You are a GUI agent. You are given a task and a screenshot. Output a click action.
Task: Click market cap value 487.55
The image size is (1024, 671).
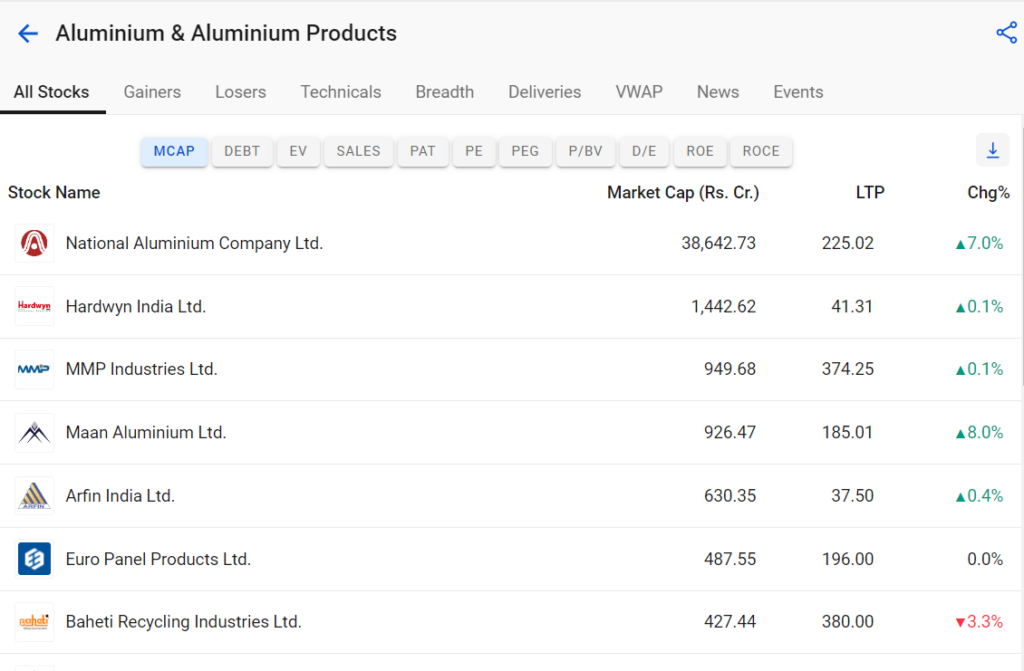(729, 559)
